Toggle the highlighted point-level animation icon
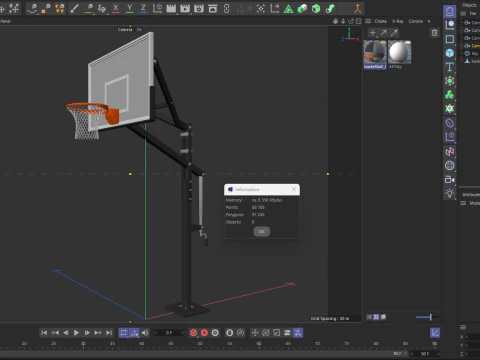 tap(298, 333)
